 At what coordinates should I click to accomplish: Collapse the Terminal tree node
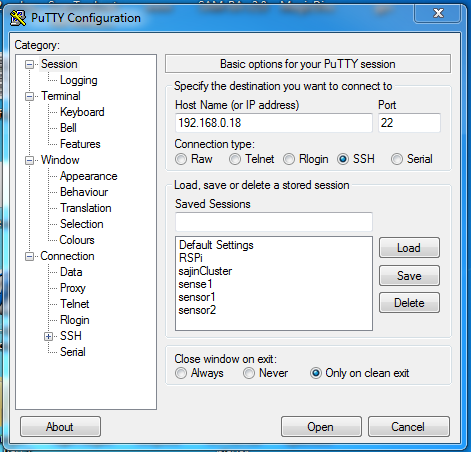tap(30, 97)
